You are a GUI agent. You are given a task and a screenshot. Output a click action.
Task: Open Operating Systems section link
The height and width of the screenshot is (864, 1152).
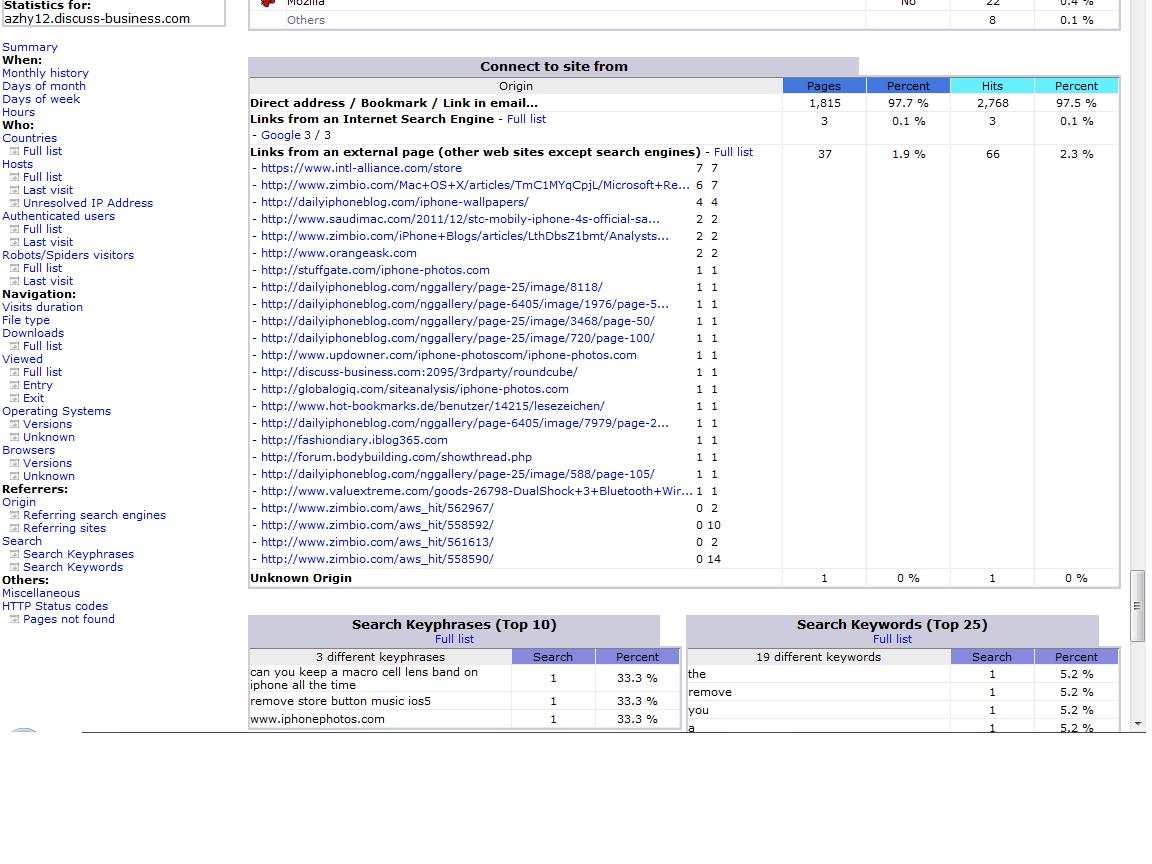point(57,411)
